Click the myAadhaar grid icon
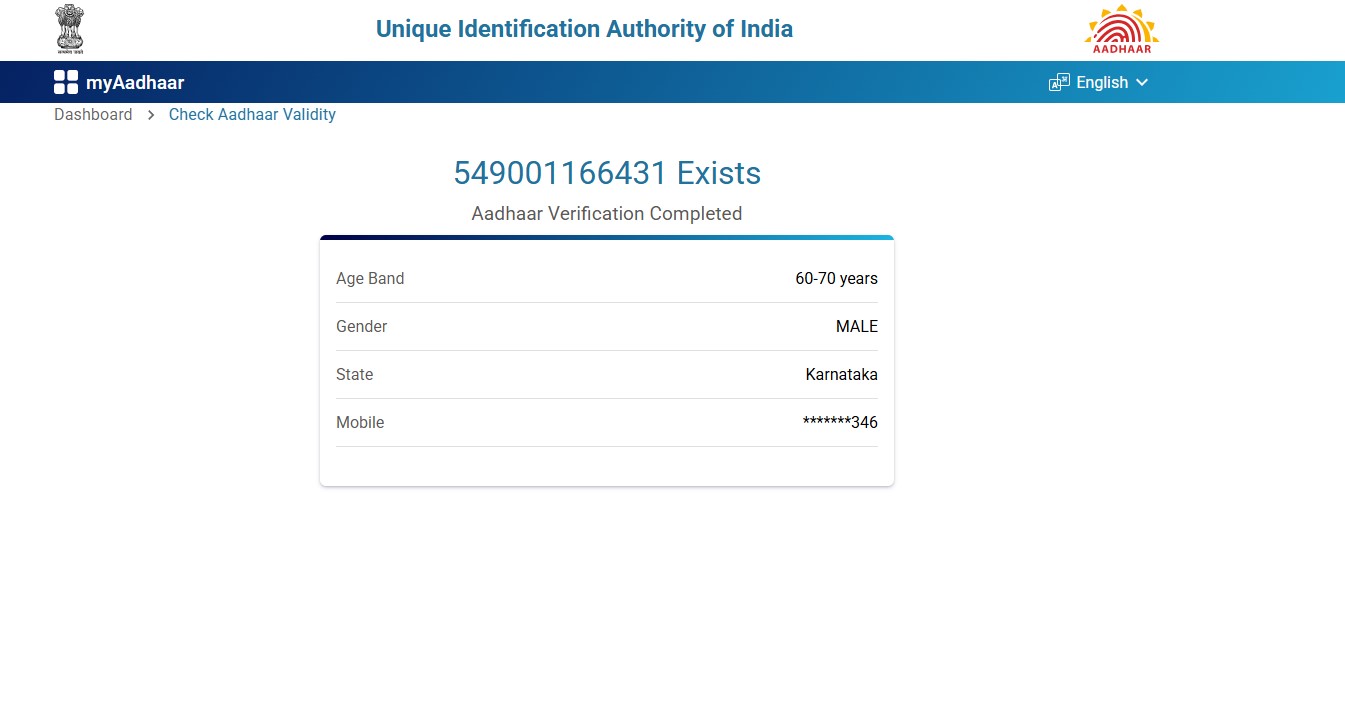Viewport: 1345px width, 712px height. [66, 82]
